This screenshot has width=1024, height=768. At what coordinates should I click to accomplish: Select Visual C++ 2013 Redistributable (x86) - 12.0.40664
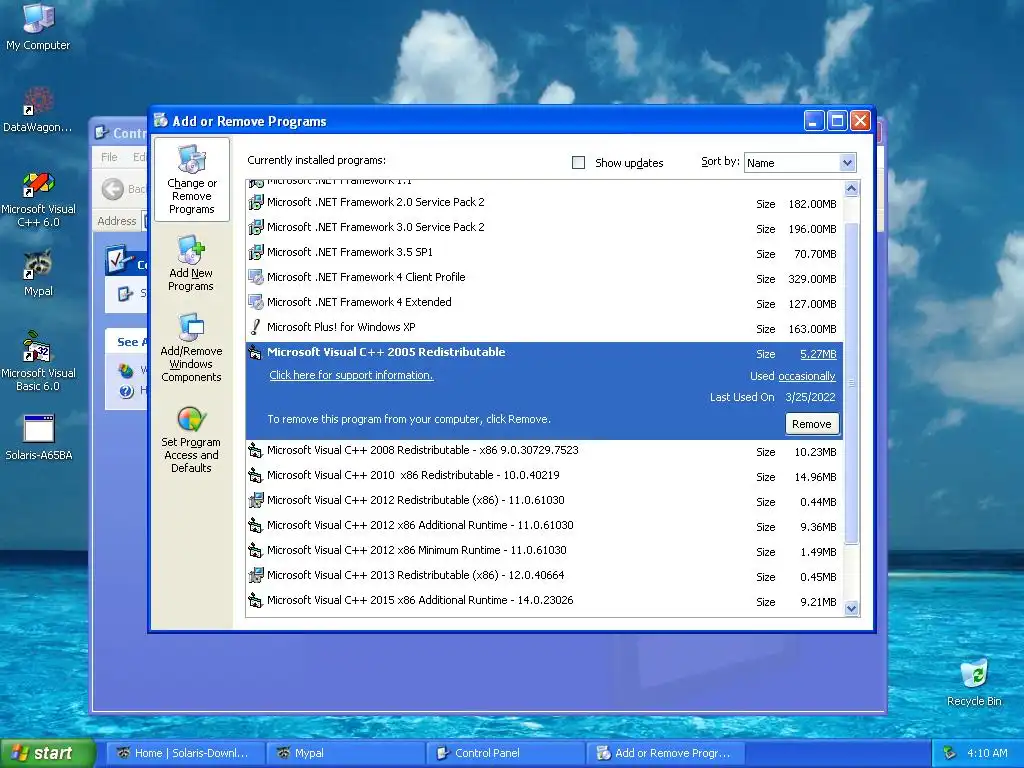545,575
